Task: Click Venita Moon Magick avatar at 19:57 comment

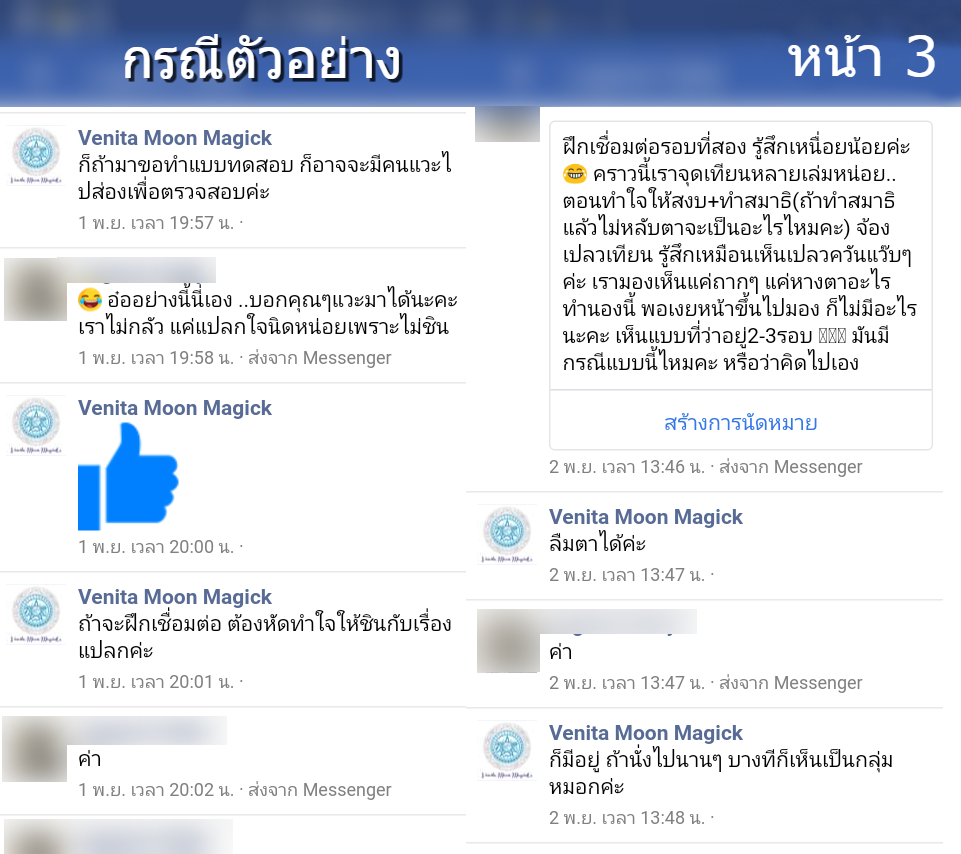Action: tap(36, 155)
